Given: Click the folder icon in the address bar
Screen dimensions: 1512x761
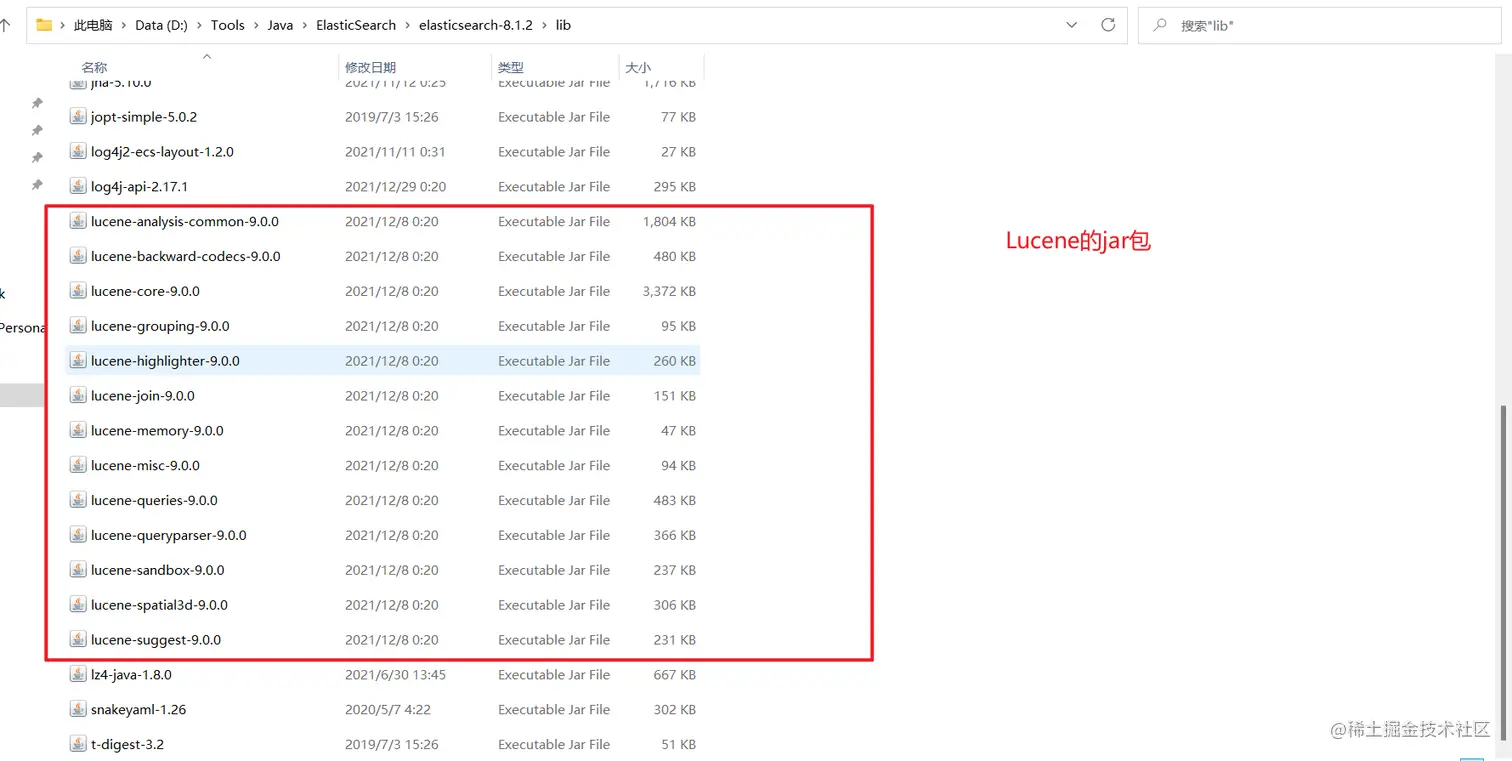Looking at the screenshot, I should pos(44,25).
